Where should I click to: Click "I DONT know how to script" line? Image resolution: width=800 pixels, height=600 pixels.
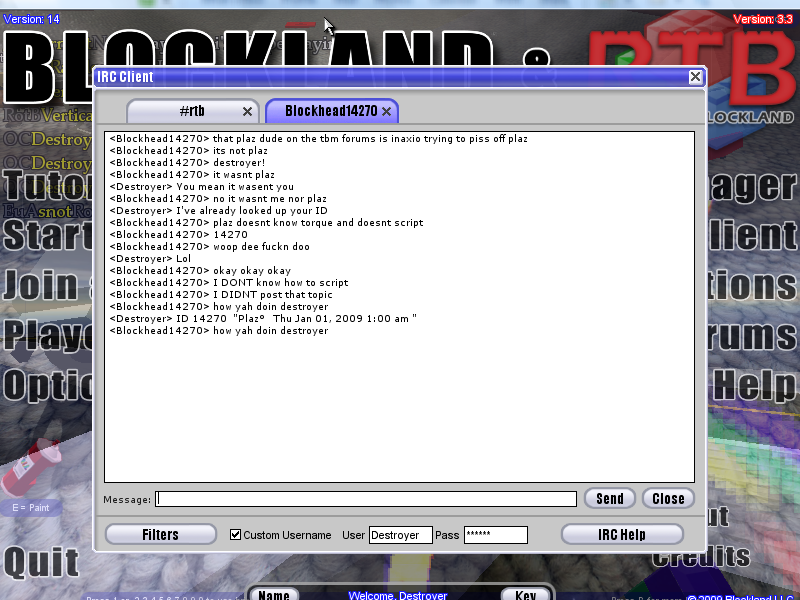coord(229,283)
